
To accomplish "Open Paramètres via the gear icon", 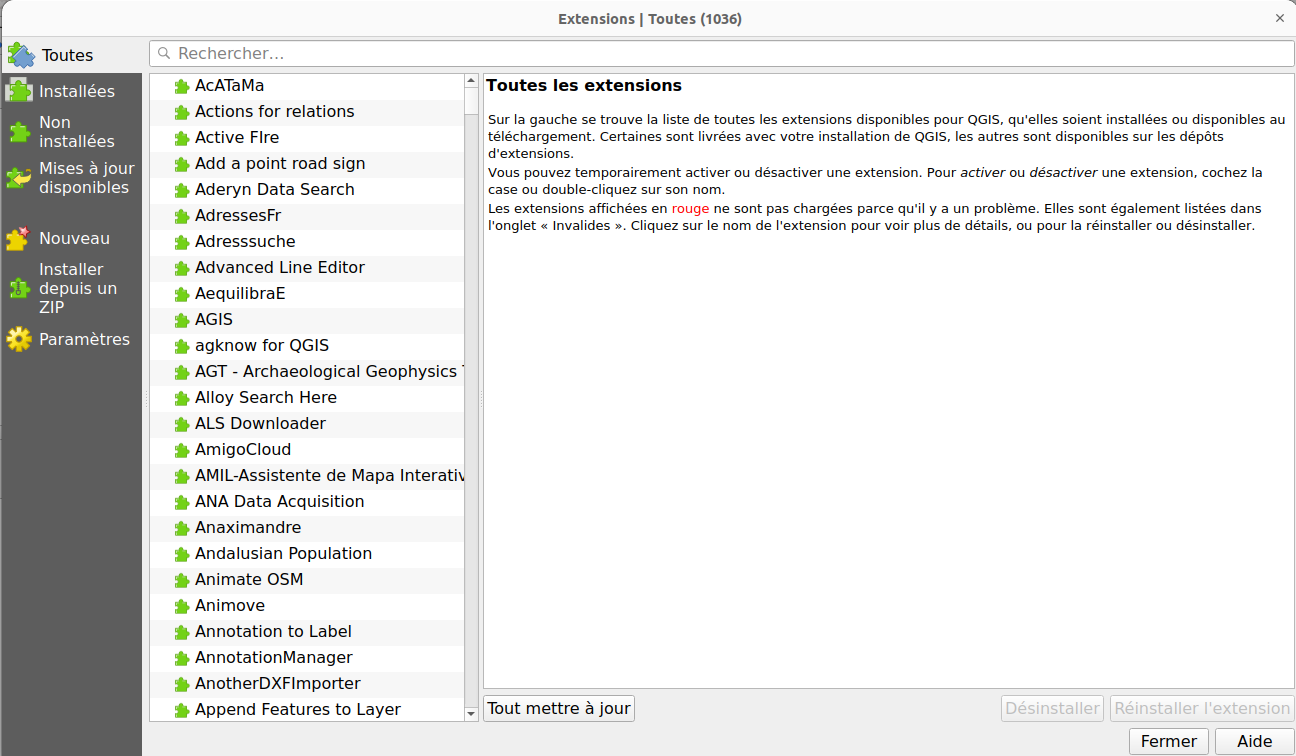I will 20,339.
